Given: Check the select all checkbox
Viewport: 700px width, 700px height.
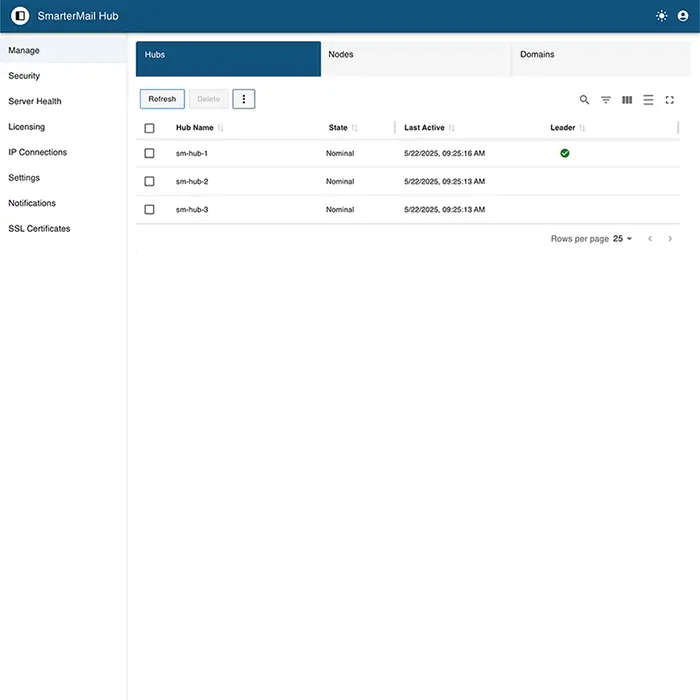Looking at the screenshot, I should click(150, 128).
